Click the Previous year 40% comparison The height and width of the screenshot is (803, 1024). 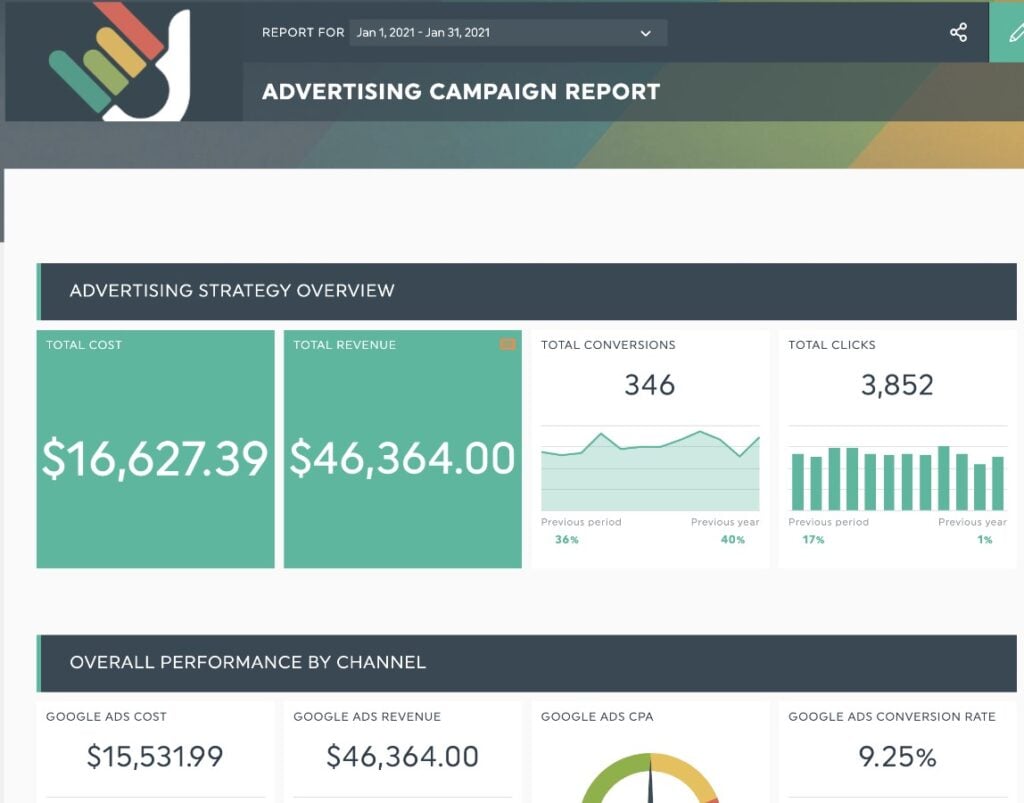coord(724,531)
